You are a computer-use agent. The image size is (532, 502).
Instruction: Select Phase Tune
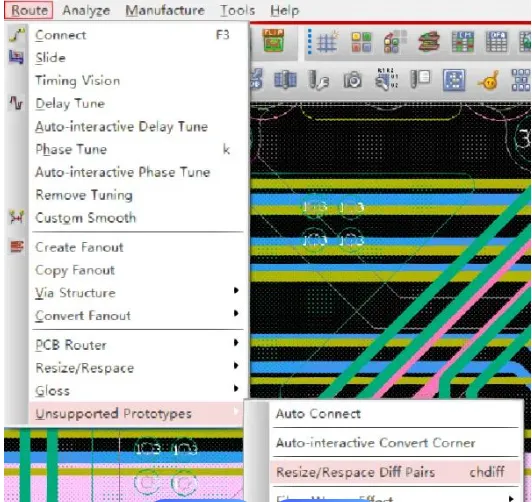click(136, 149)
